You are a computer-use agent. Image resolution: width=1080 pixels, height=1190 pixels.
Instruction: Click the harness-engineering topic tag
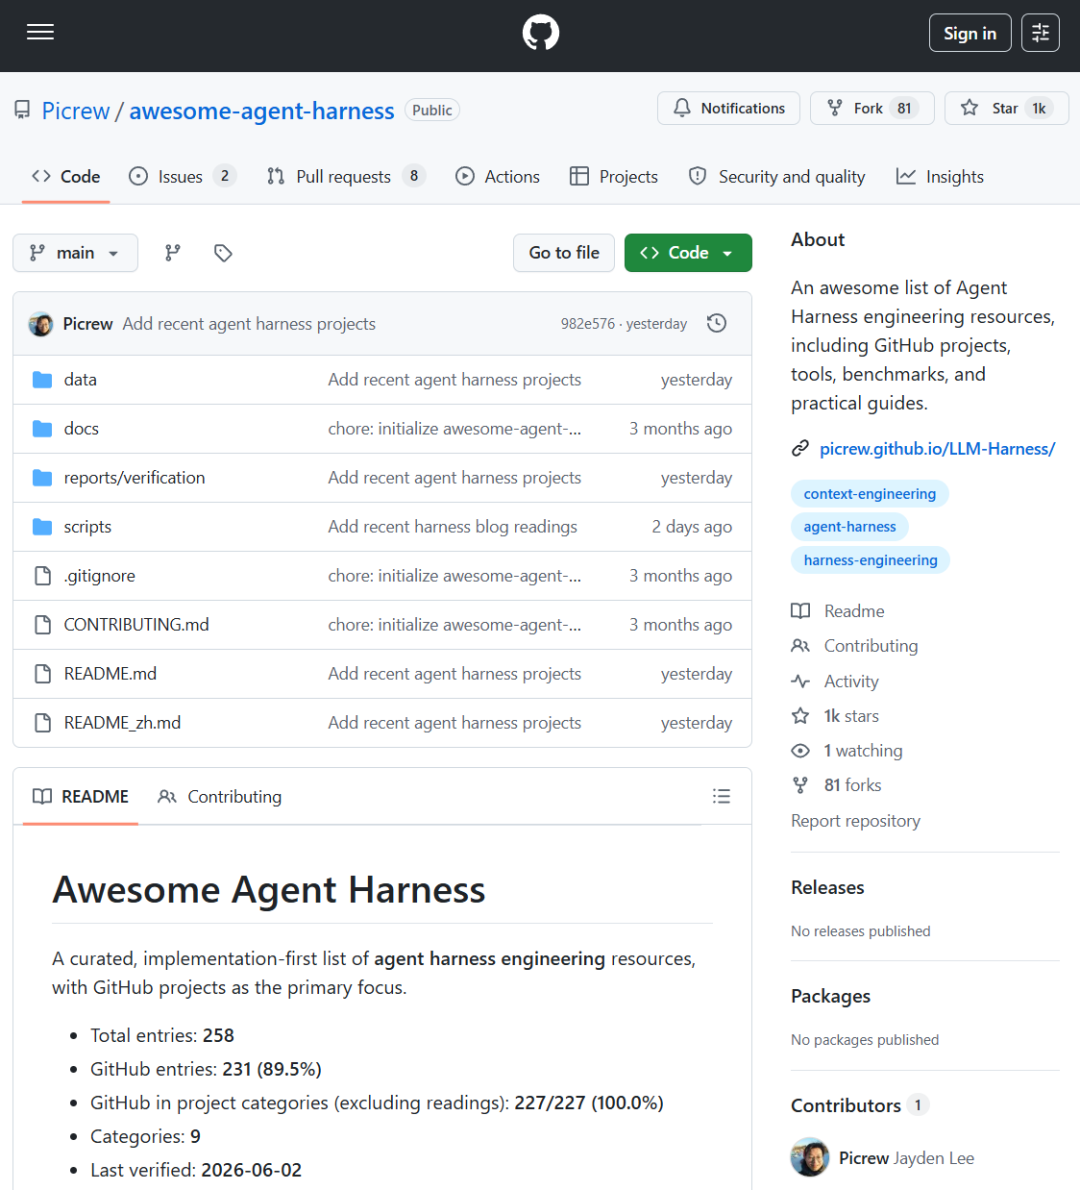[x=871, y=560]
